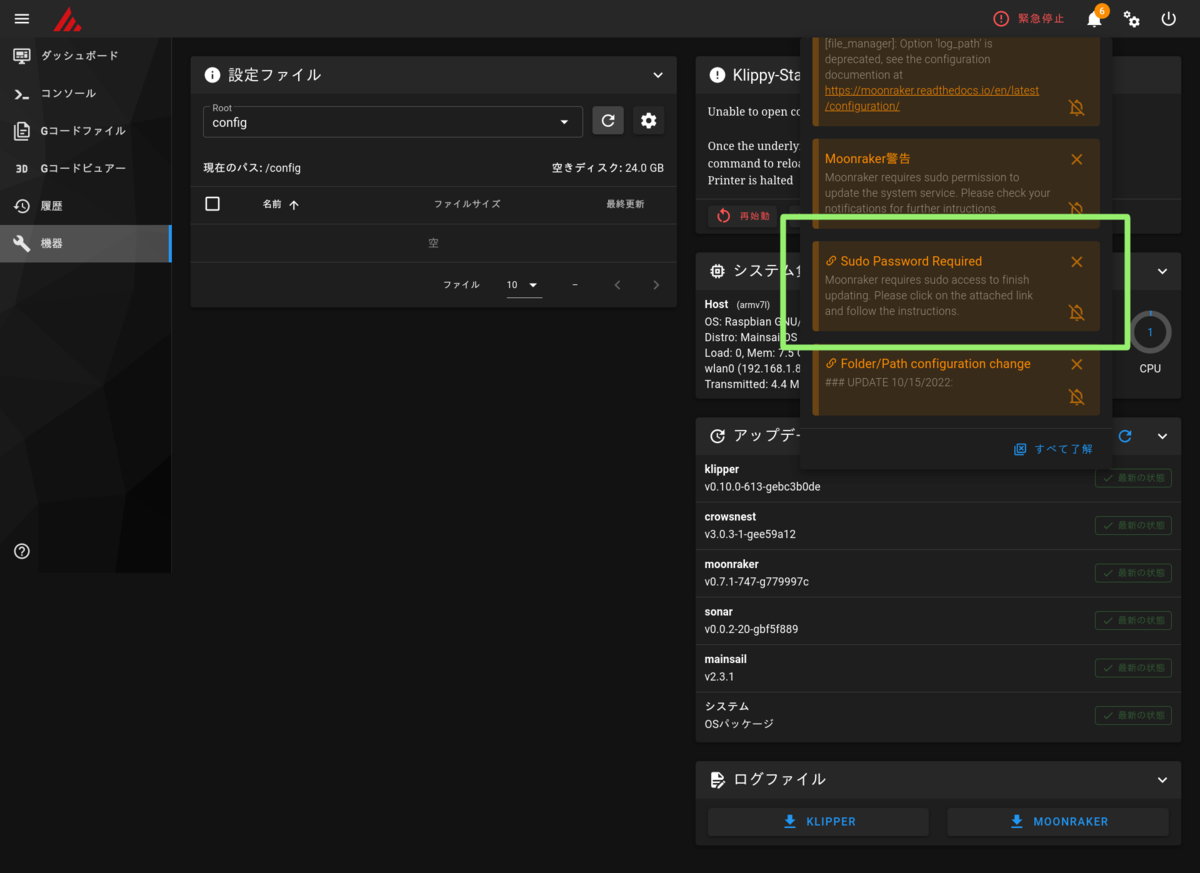Viewport: 1200px width, 873px height.
Task: Sort files by 名前 column
Action: [x=280, y=204]
